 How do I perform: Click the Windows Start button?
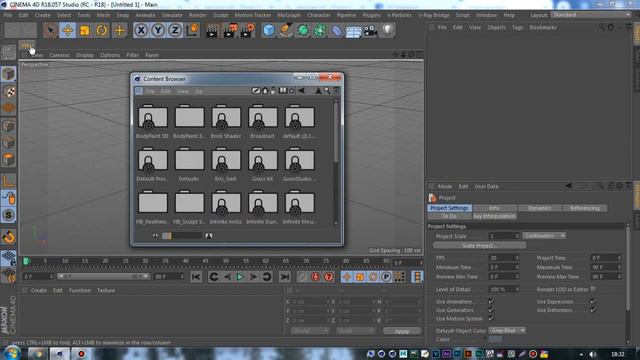click(x=12, y=353)
